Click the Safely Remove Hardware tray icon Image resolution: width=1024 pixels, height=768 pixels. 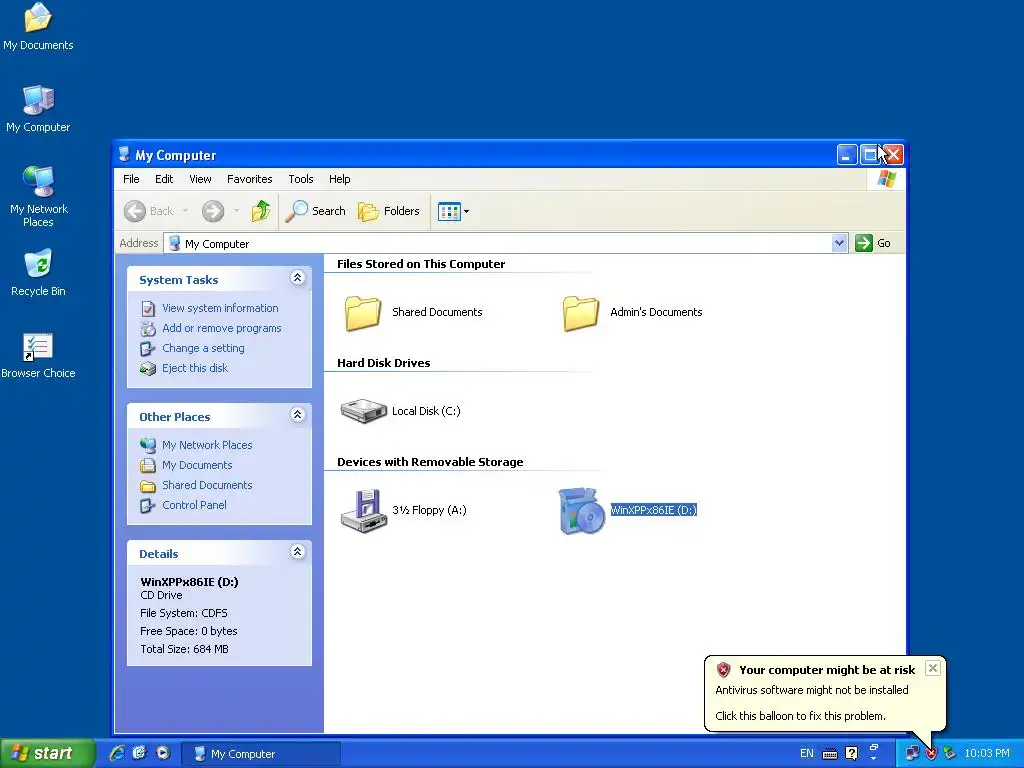(950, 754)
